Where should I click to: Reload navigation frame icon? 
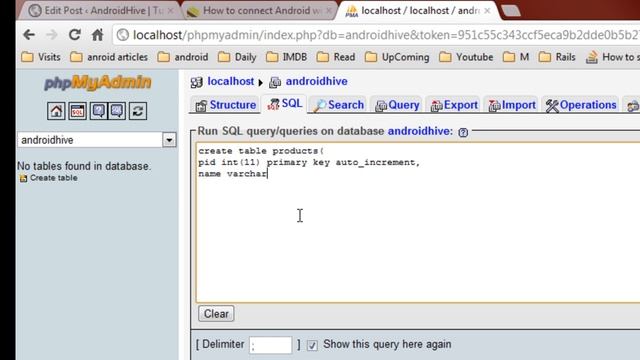138,111
